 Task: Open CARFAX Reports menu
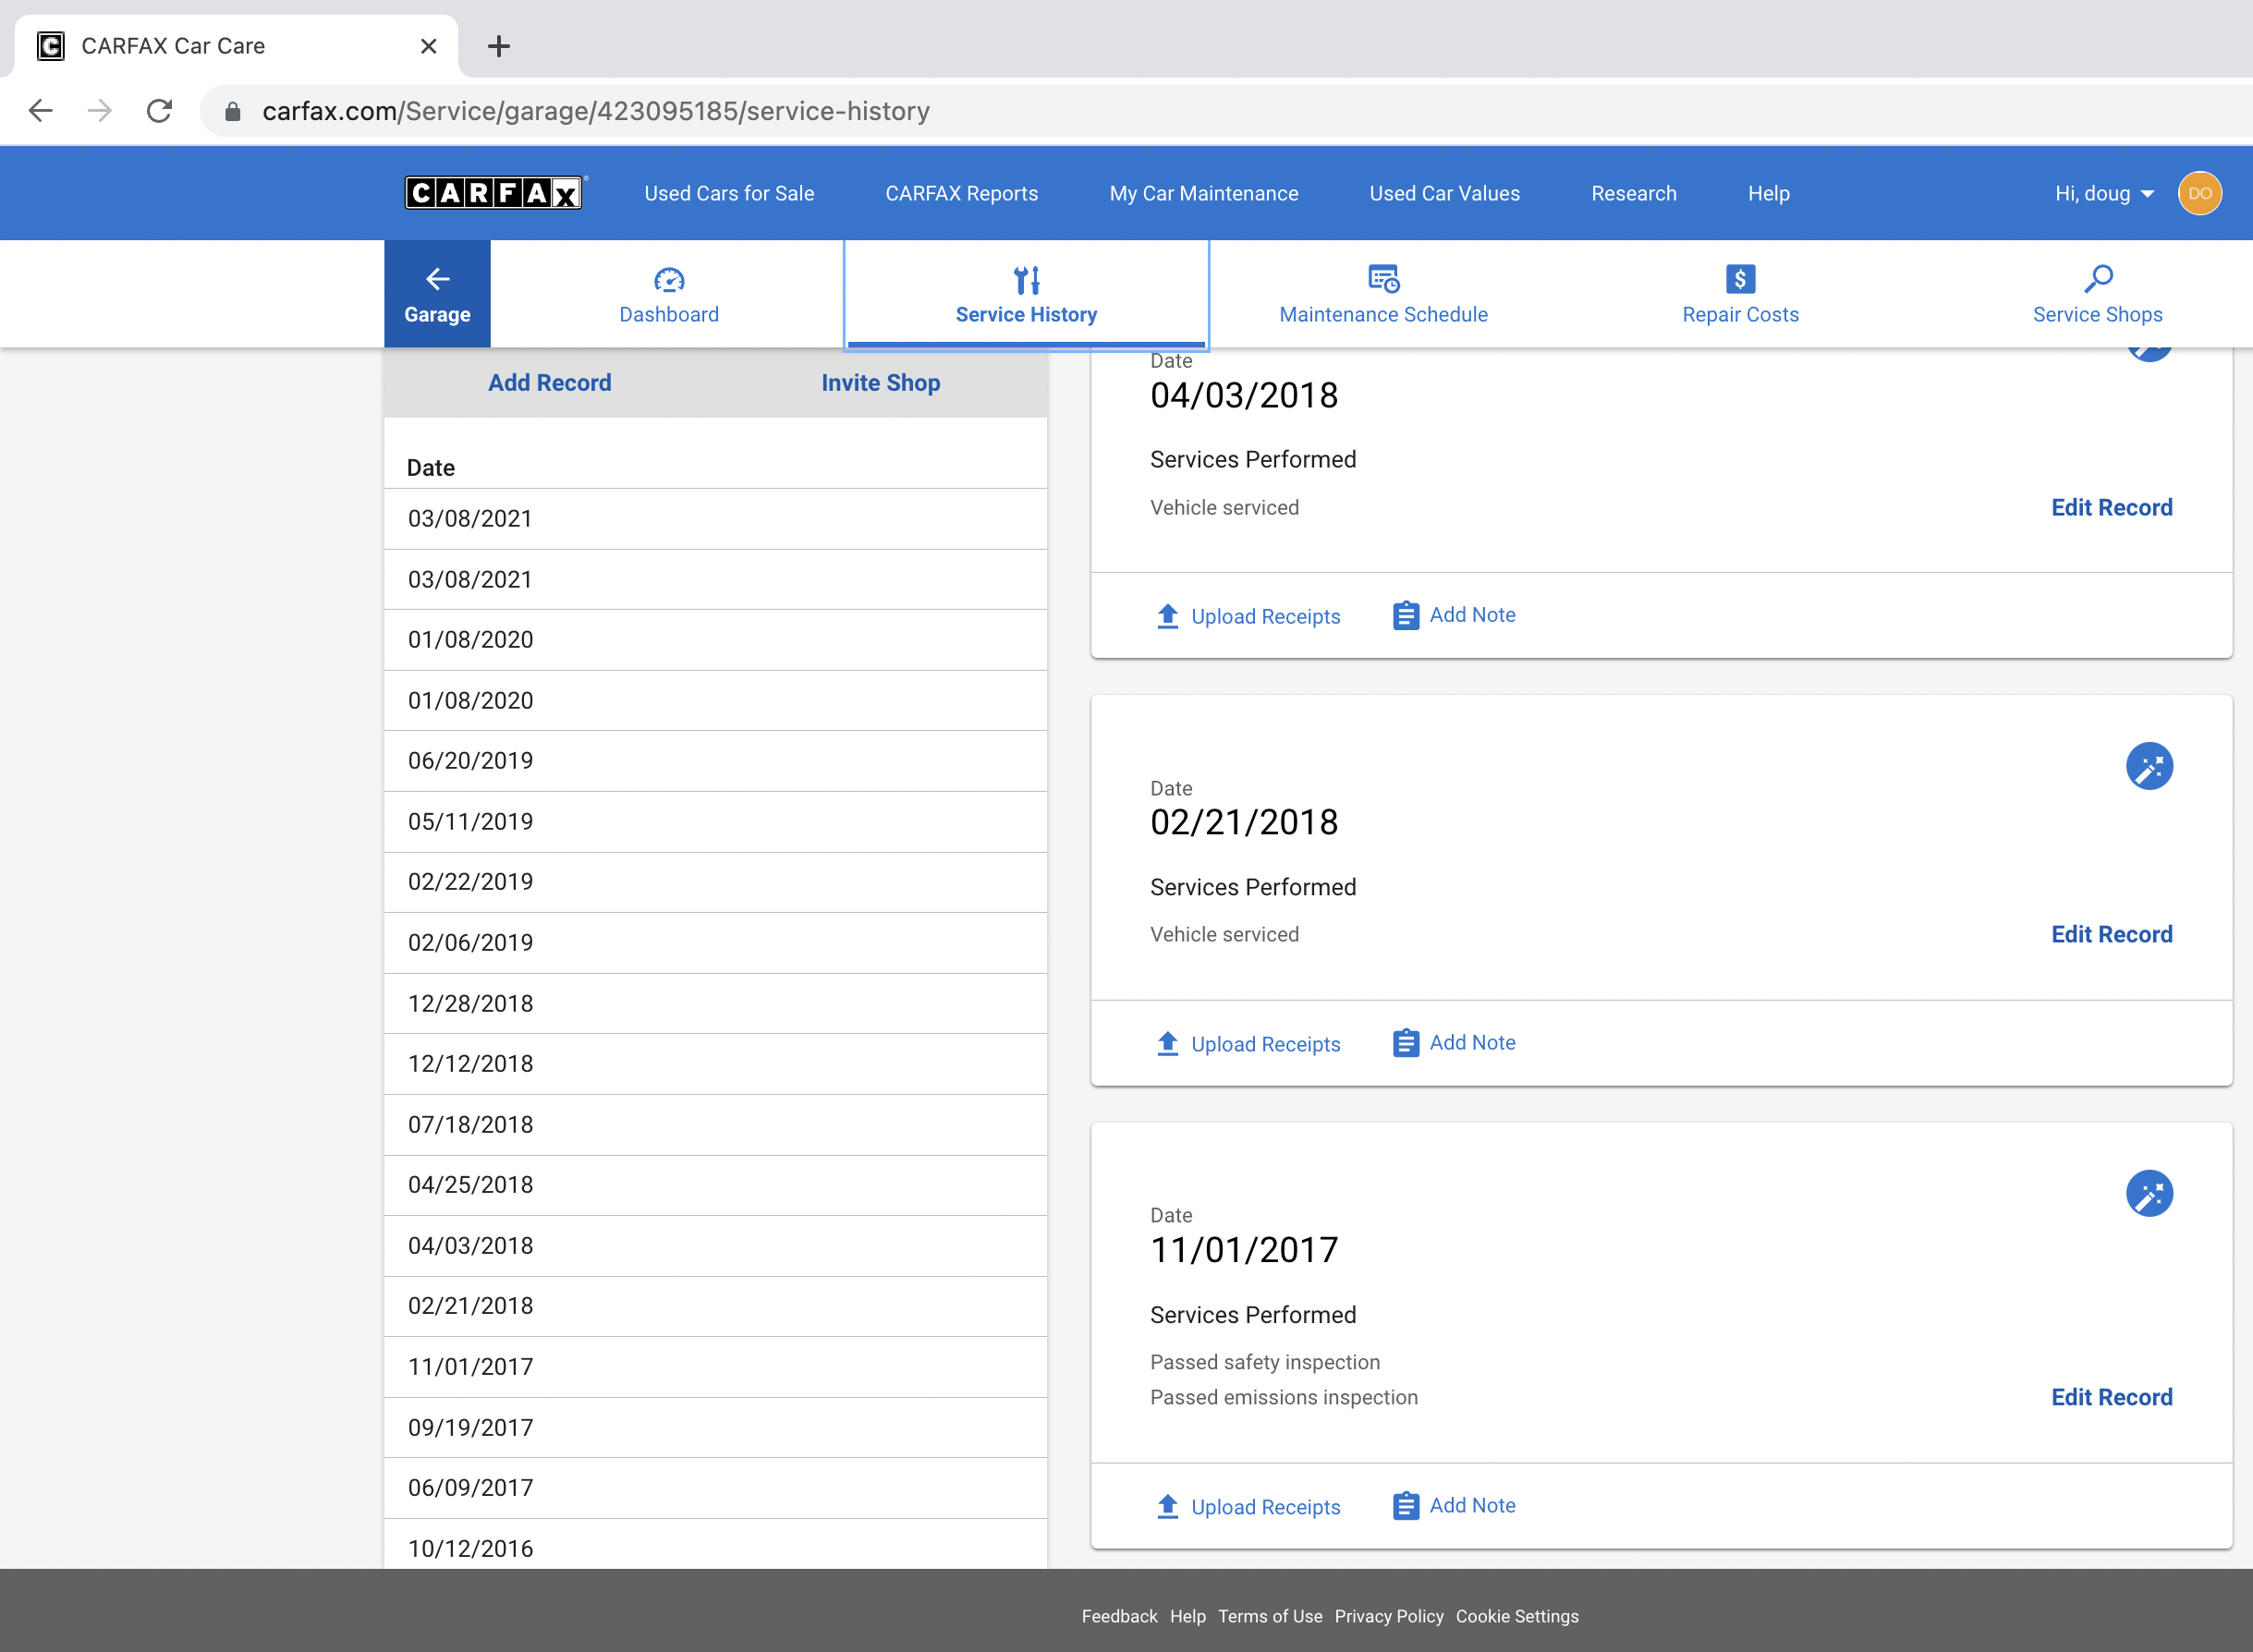pyautogui.click(x=961, y=193)
